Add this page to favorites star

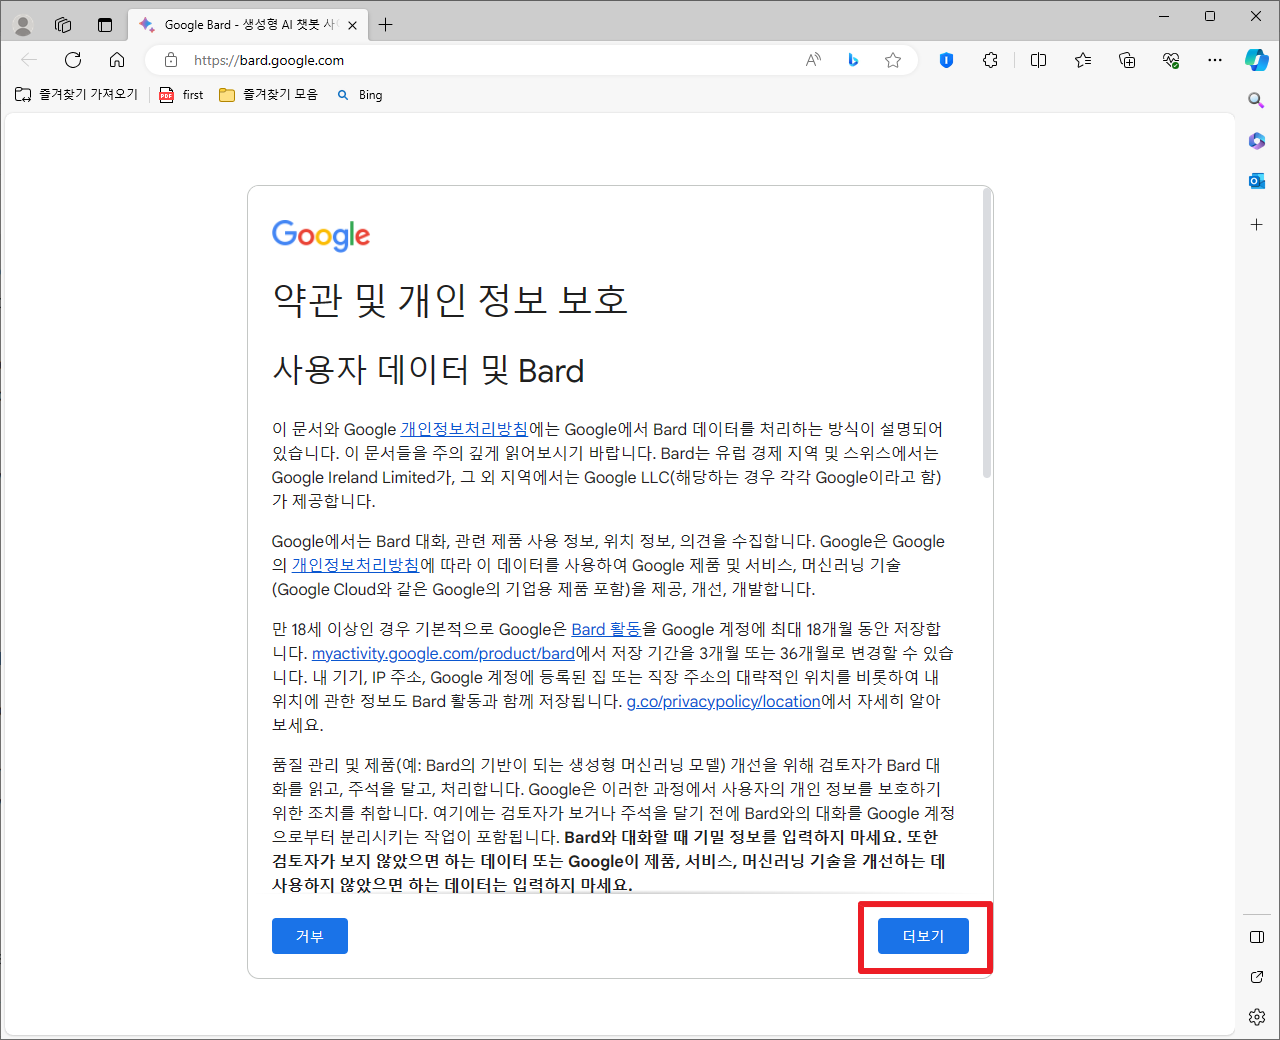[x=893, y=60]
